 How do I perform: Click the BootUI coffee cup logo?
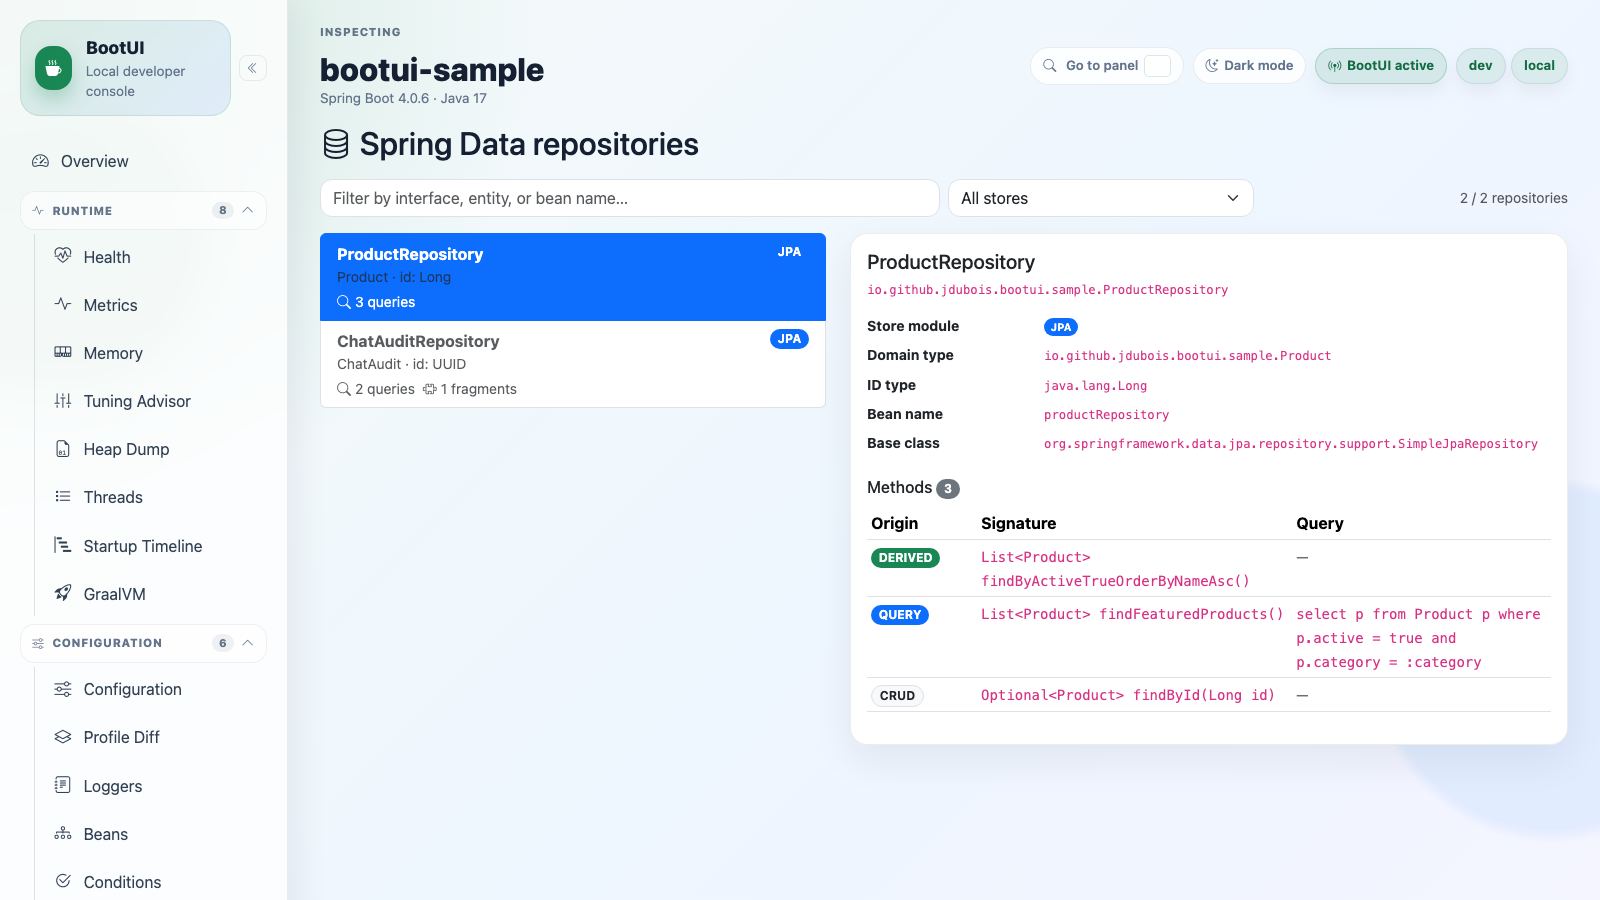pos(54,68)
